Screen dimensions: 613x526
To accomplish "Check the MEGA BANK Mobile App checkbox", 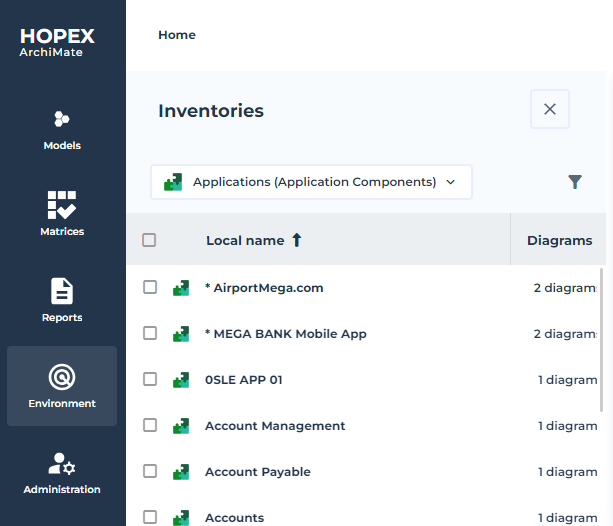I will [150, 334].
